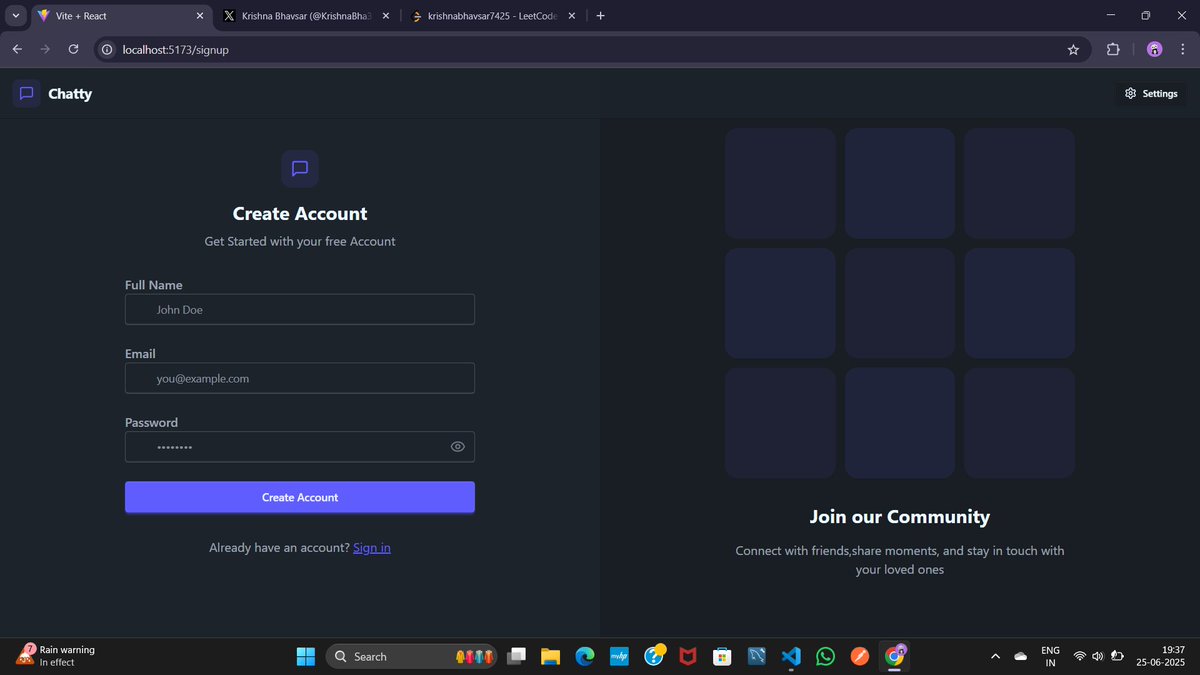Click the Sign in link
Image resolution: width=1200 pixels, height=675 pixels.
(x=371, y=547)
